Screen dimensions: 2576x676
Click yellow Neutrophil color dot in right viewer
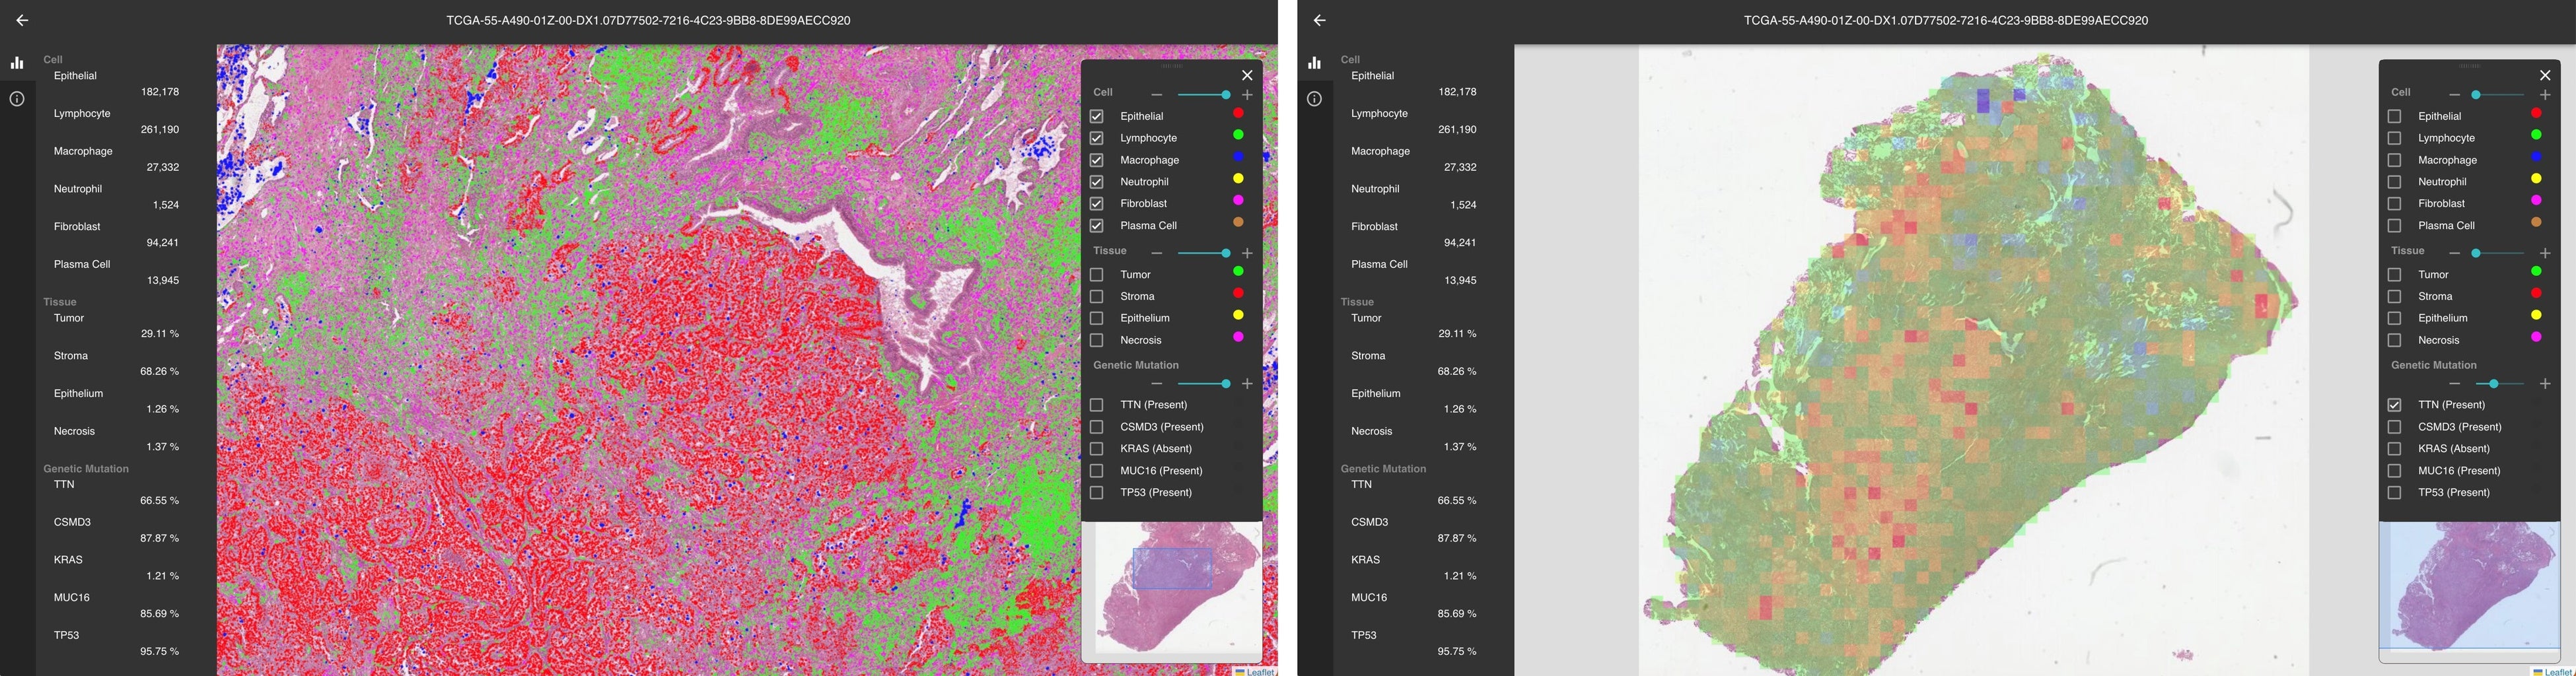(x=2536, y=179)
